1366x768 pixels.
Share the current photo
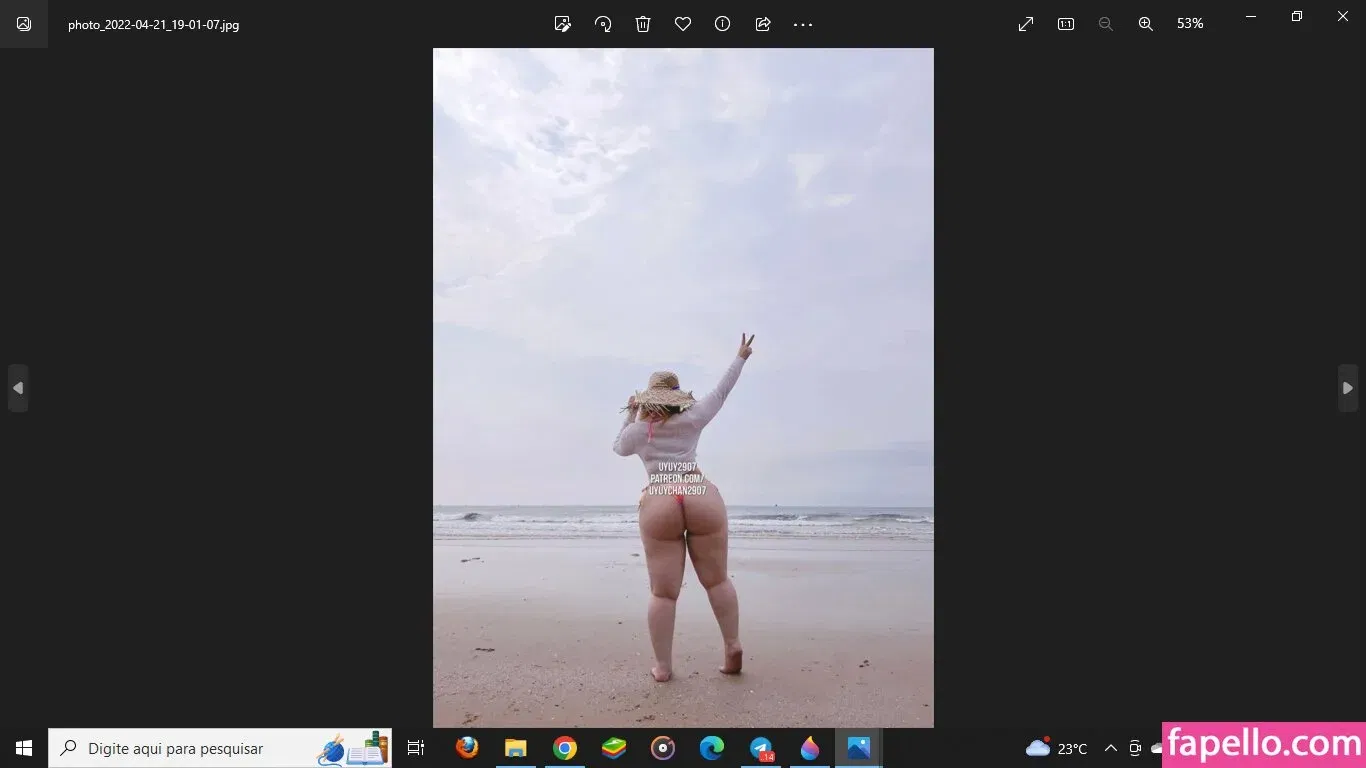click(762, 24)
